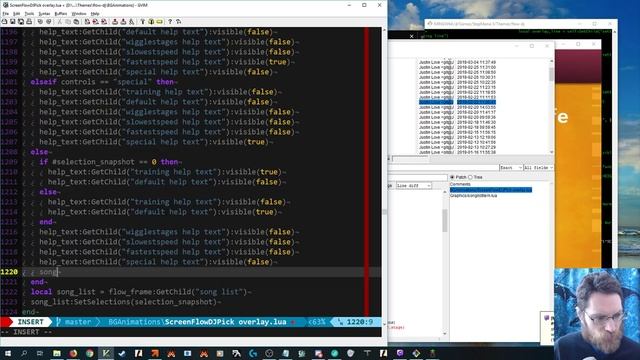Click the Find Previous toolbar icon
Image resolution: width=640 pixels, height=360 pixels.
pyautogui.click(x=104, y=22)
